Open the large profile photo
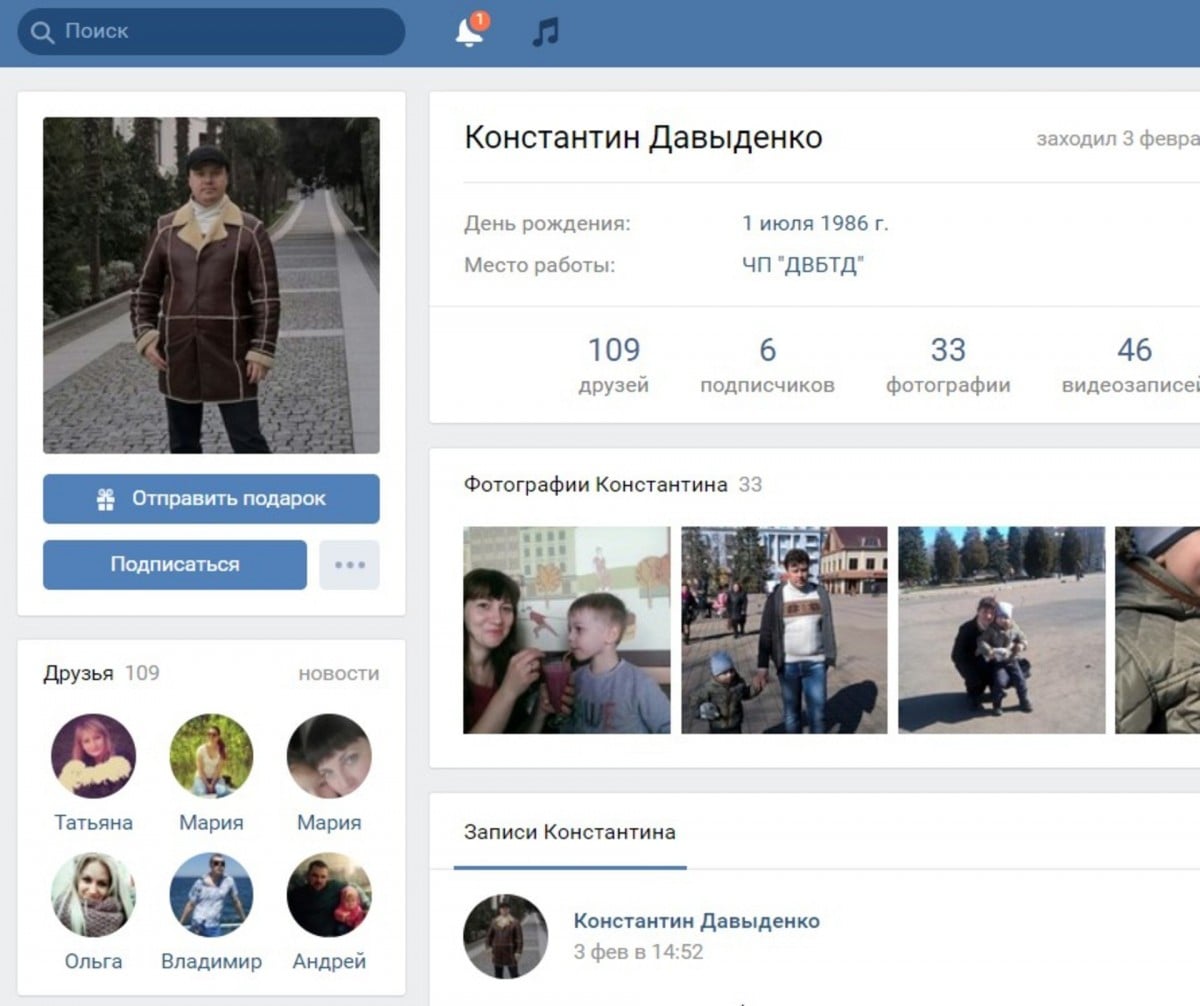This screenshot has width=1200, height=1006. tap(211, 285)
